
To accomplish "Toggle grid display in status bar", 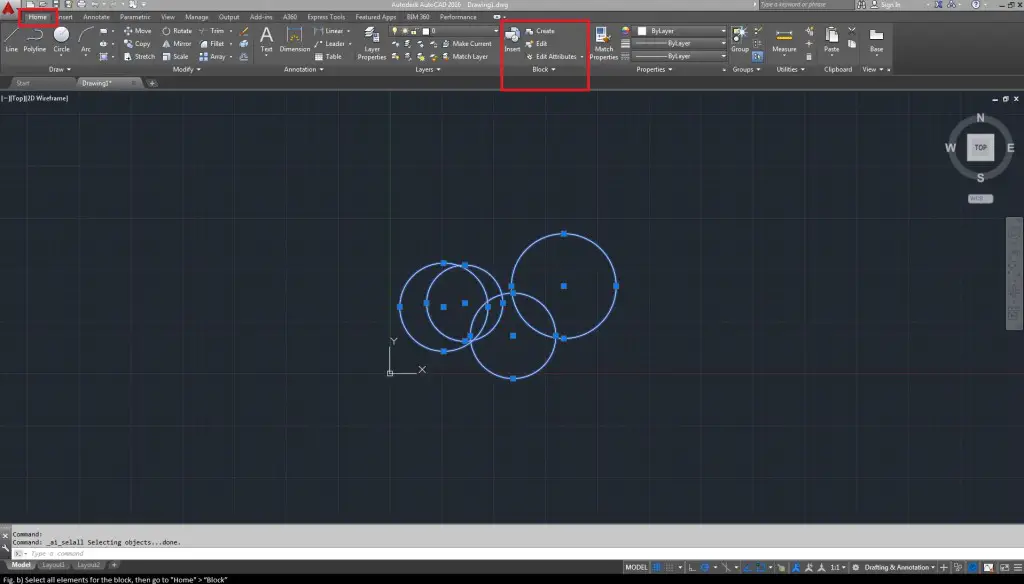I will [x=657, y=567].
